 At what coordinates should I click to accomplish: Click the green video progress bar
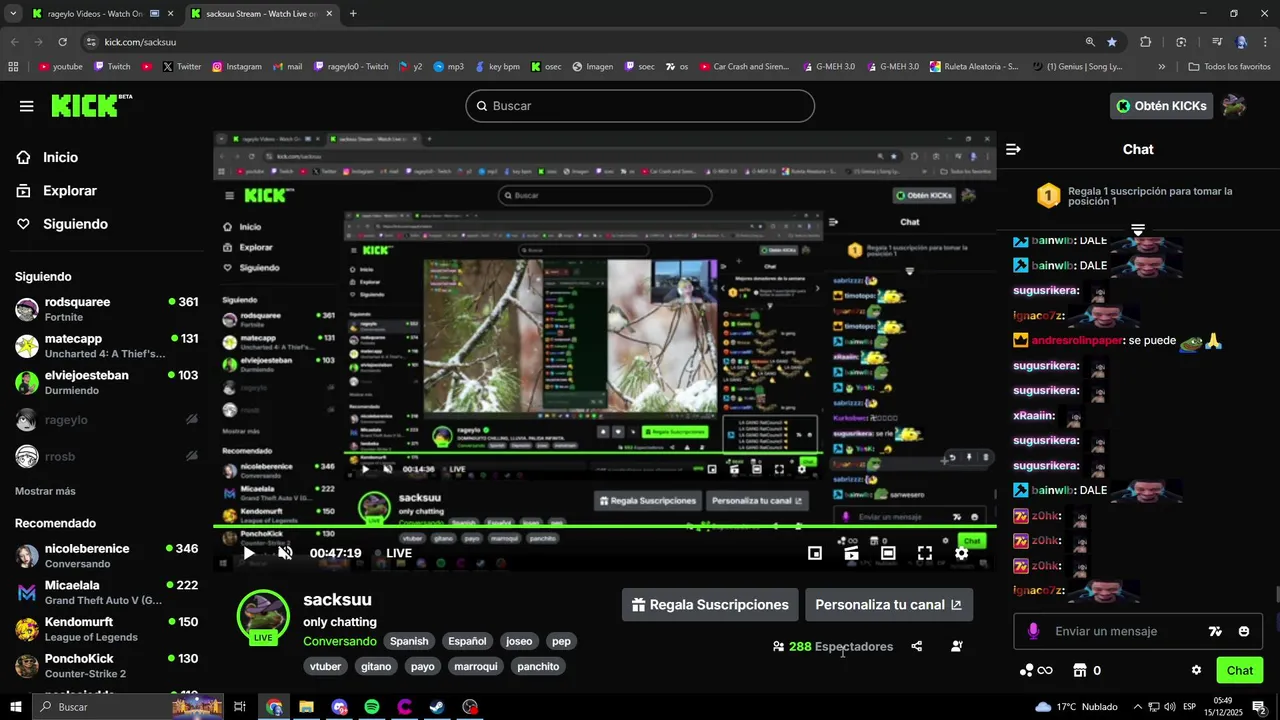click(604, 527)
